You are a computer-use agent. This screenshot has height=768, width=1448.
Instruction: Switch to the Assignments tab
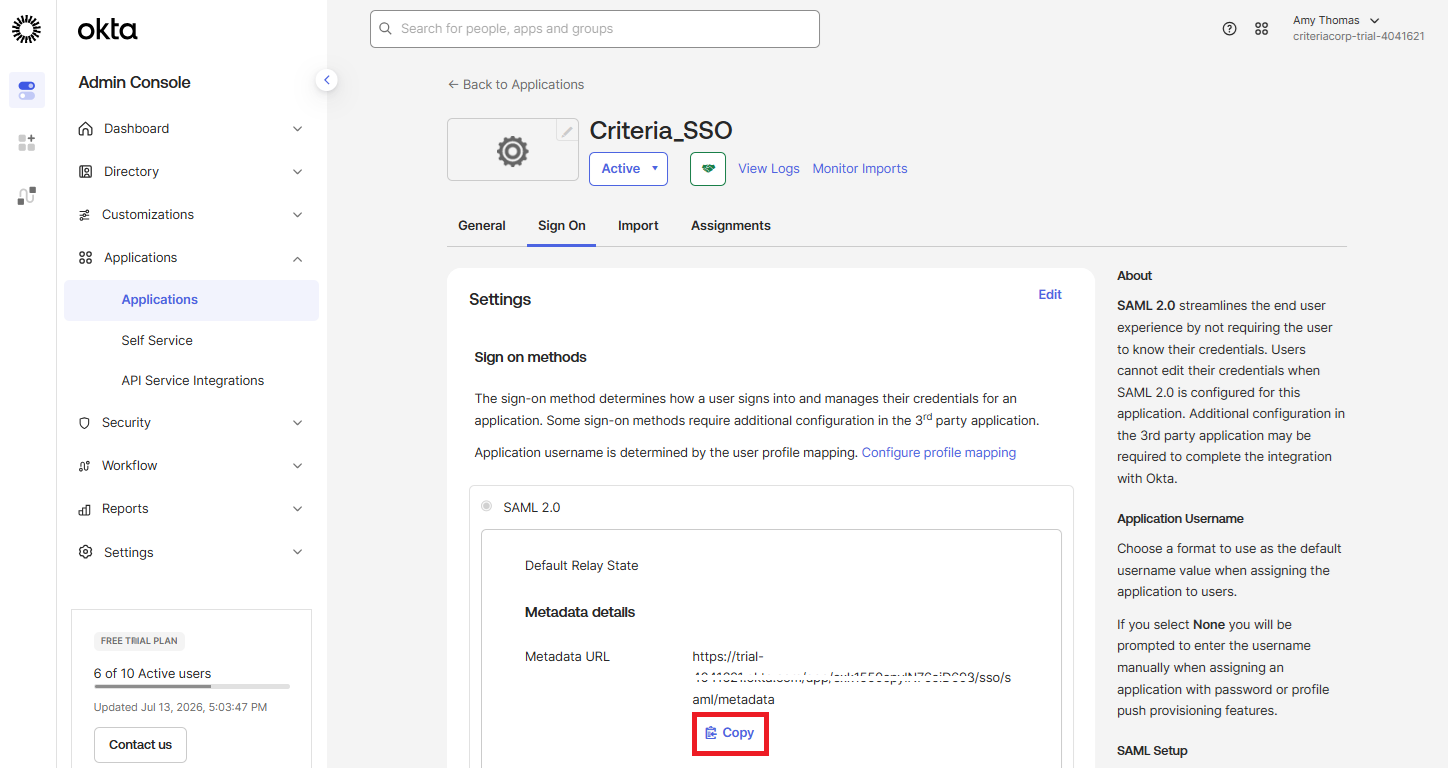pyautogui.click(x=731, y=226)
